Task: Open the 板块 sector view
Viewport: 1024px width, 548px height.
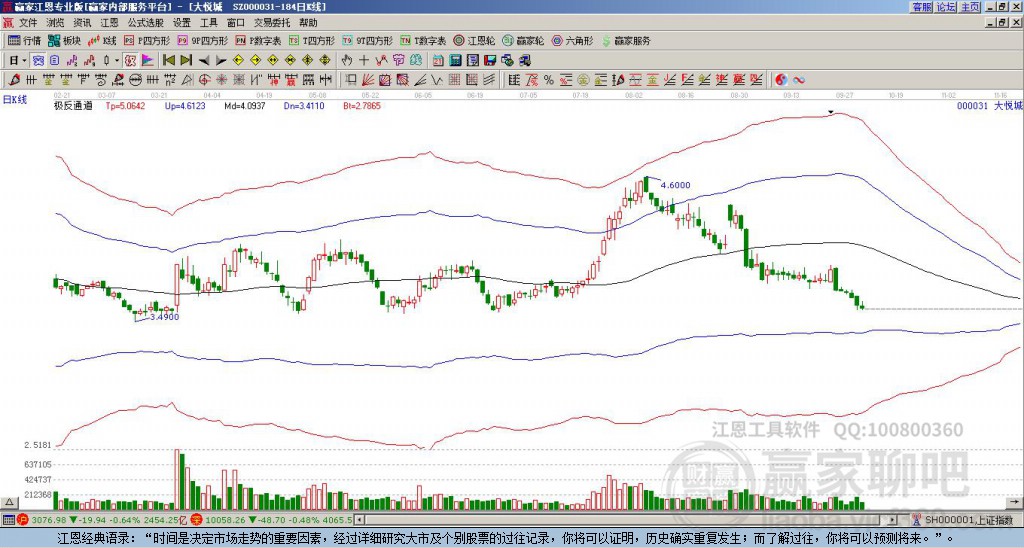Action: coord(64,40)
